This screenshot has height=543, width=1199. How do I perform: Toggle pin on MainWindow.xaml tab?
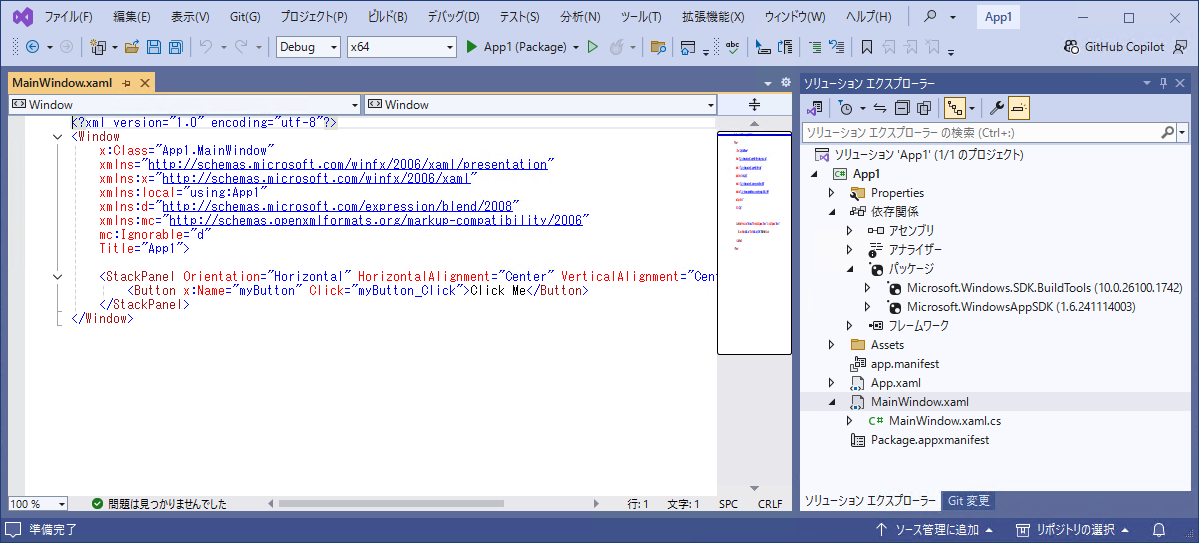point(127,83)
